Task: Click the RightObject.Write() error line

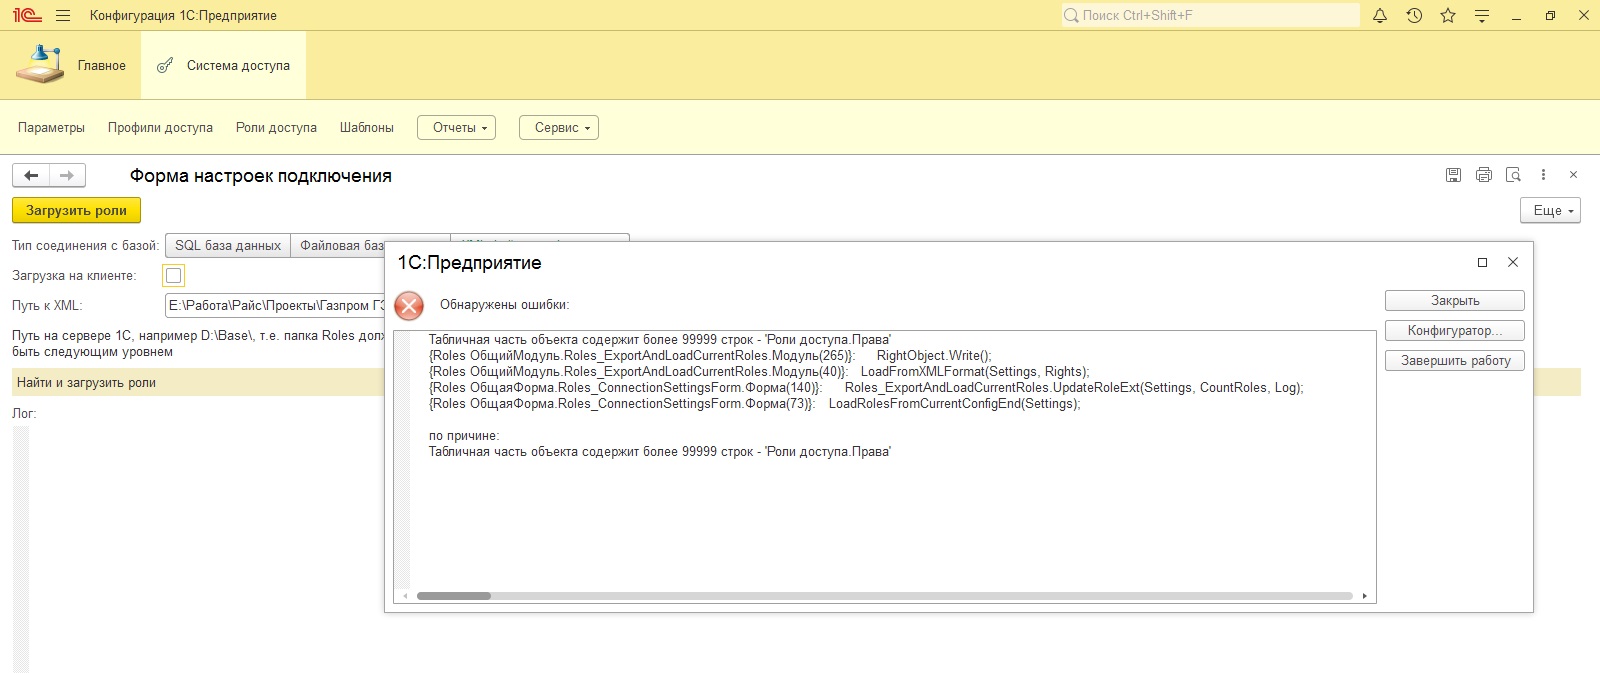Action: click(x=710, y=355)
